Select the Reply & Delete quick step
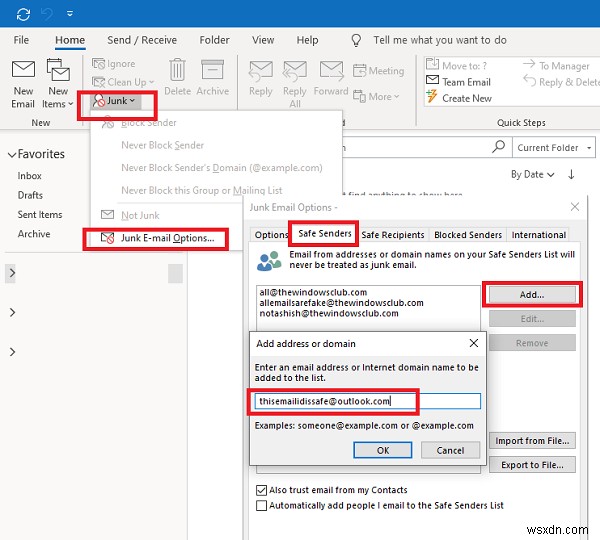The image size is (600, 540). 561,82
